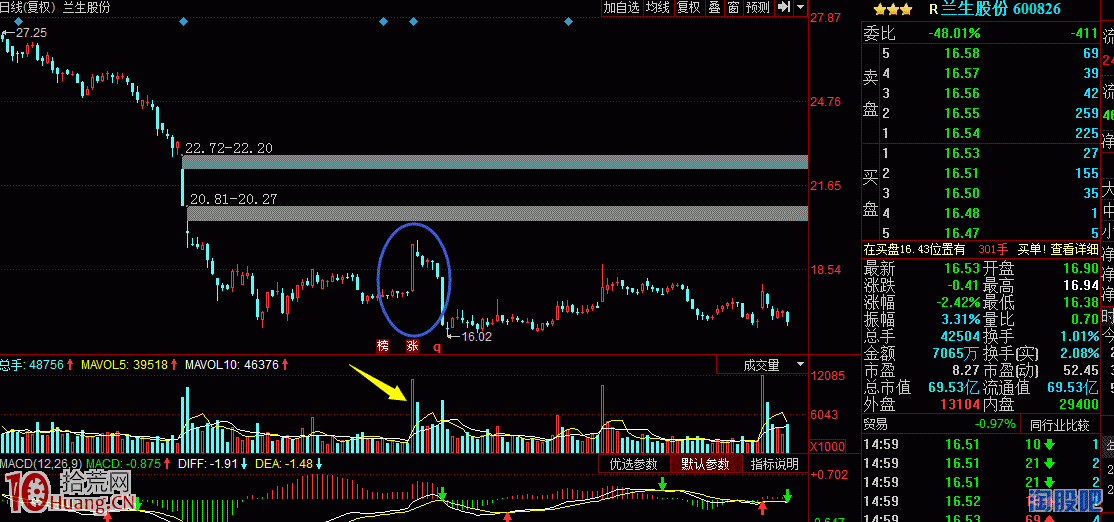
Task: Click the 委比 value -48.01%
Action: (x=954, y=33)
